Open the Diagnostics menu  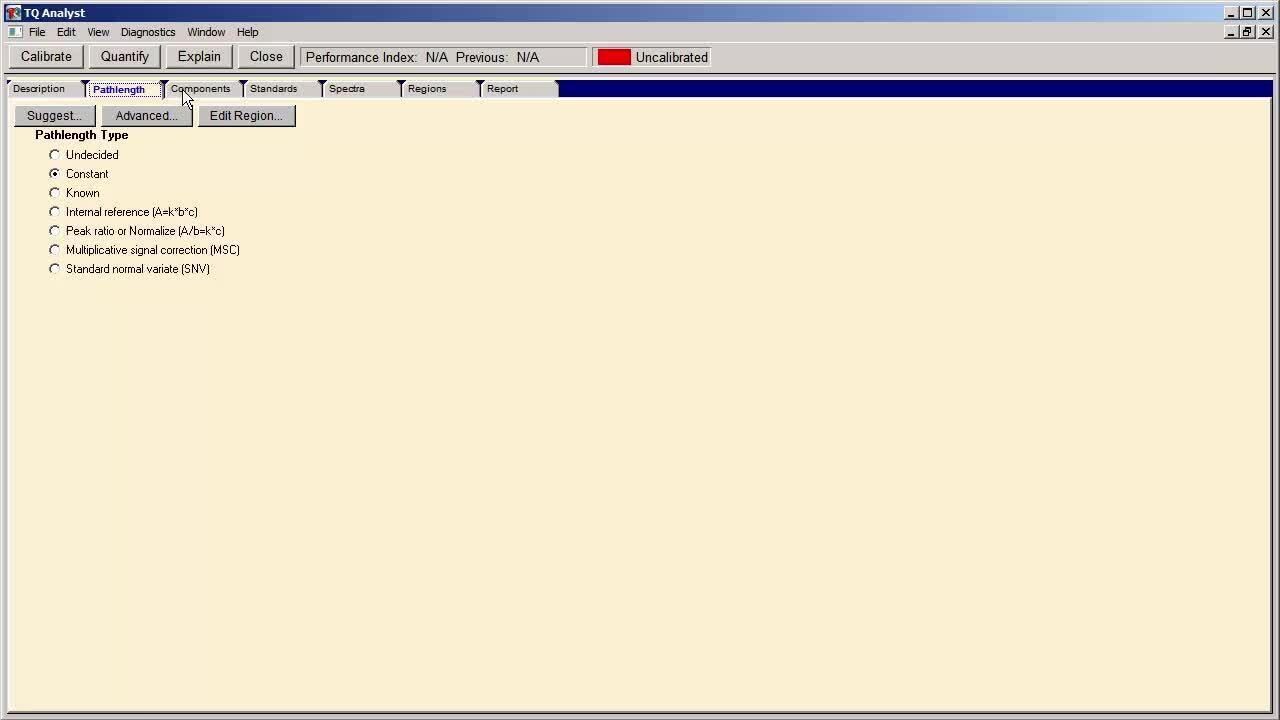(x=148, y=32)
